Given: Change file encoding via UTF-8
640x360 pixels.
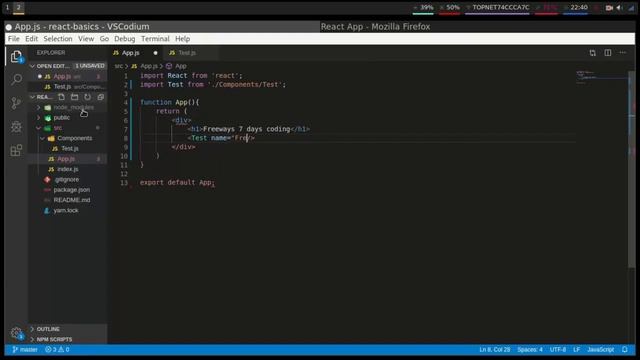Looking at the screenshot, I should tap(558, 349).
